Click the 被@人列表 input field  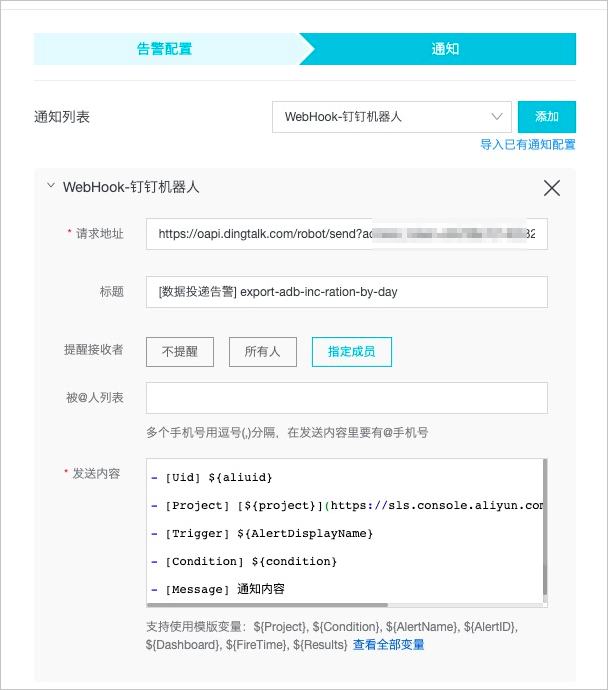[x=347, y=398]
